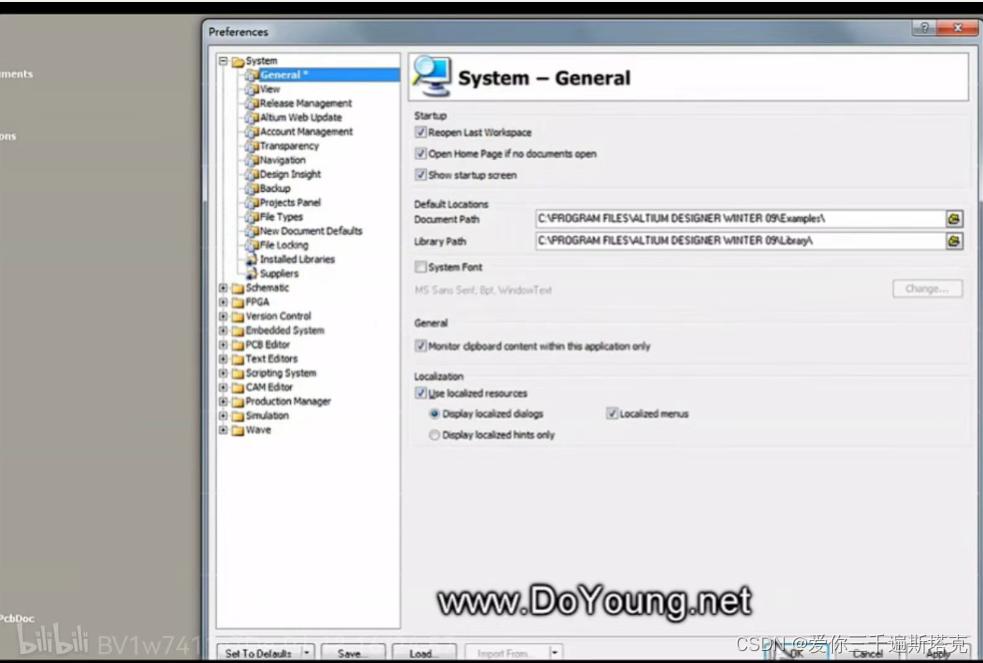The width and height of the screenshot is (983, 663).
Task: Click the Text Editors folder icon
Action: click(x=238, y=359)
